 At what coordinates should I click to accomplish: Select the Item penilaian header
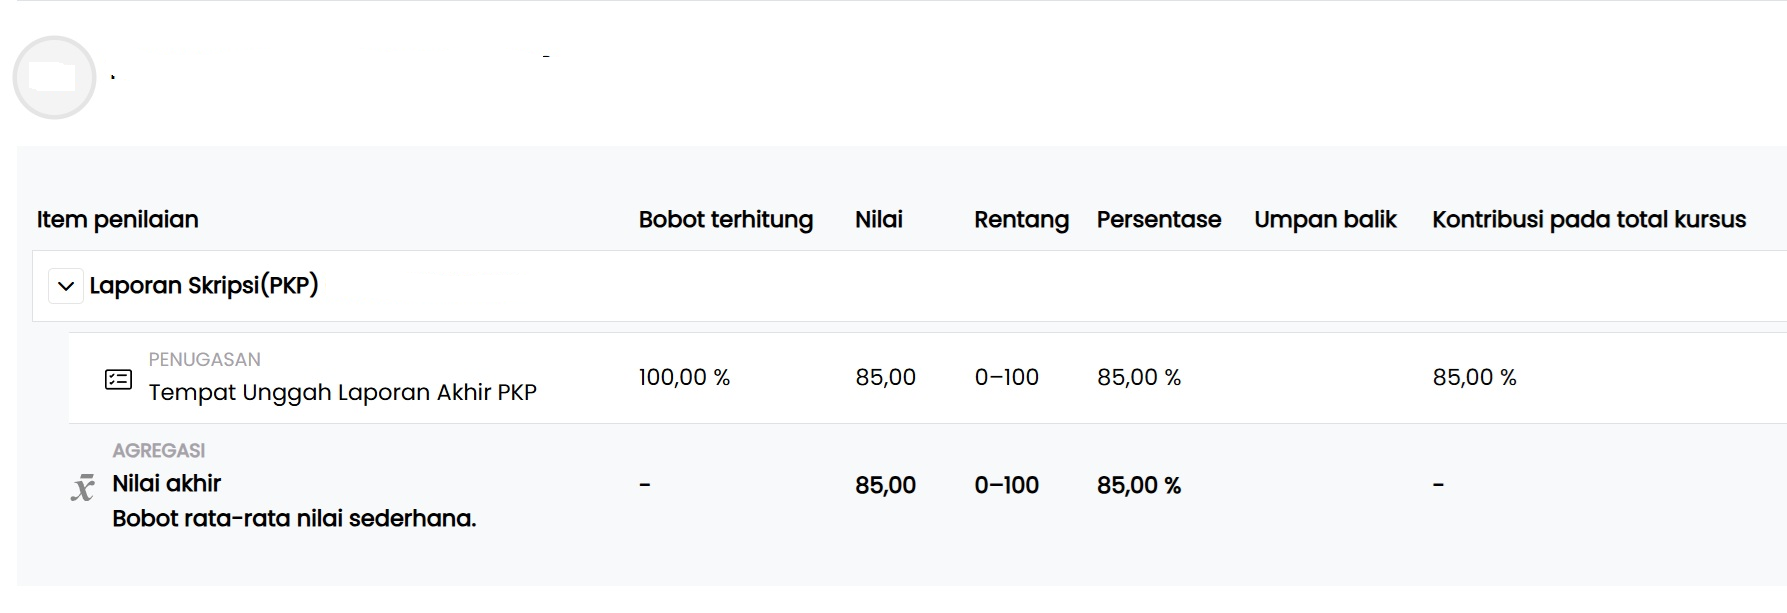click(117, 219)
